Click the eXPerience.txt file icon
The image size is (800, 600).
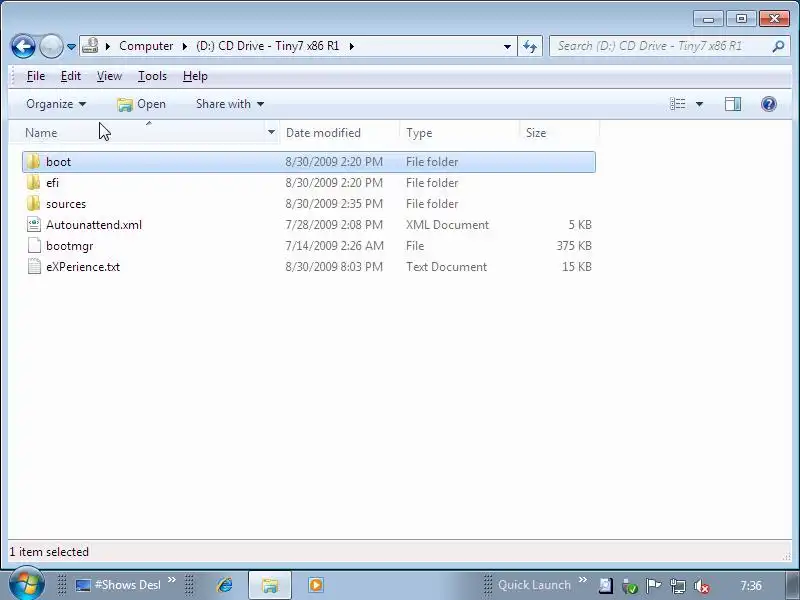tap(34, 266)
